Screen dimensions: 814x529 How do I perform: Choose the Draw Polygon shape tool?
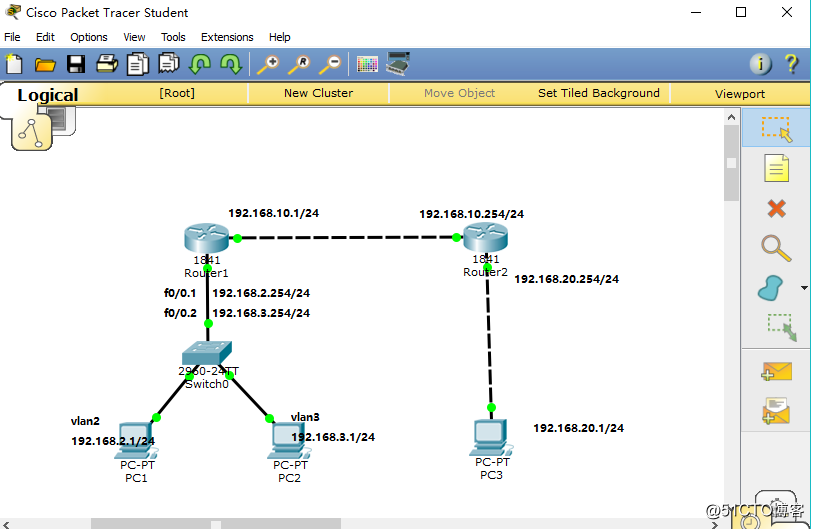point(770,288)
